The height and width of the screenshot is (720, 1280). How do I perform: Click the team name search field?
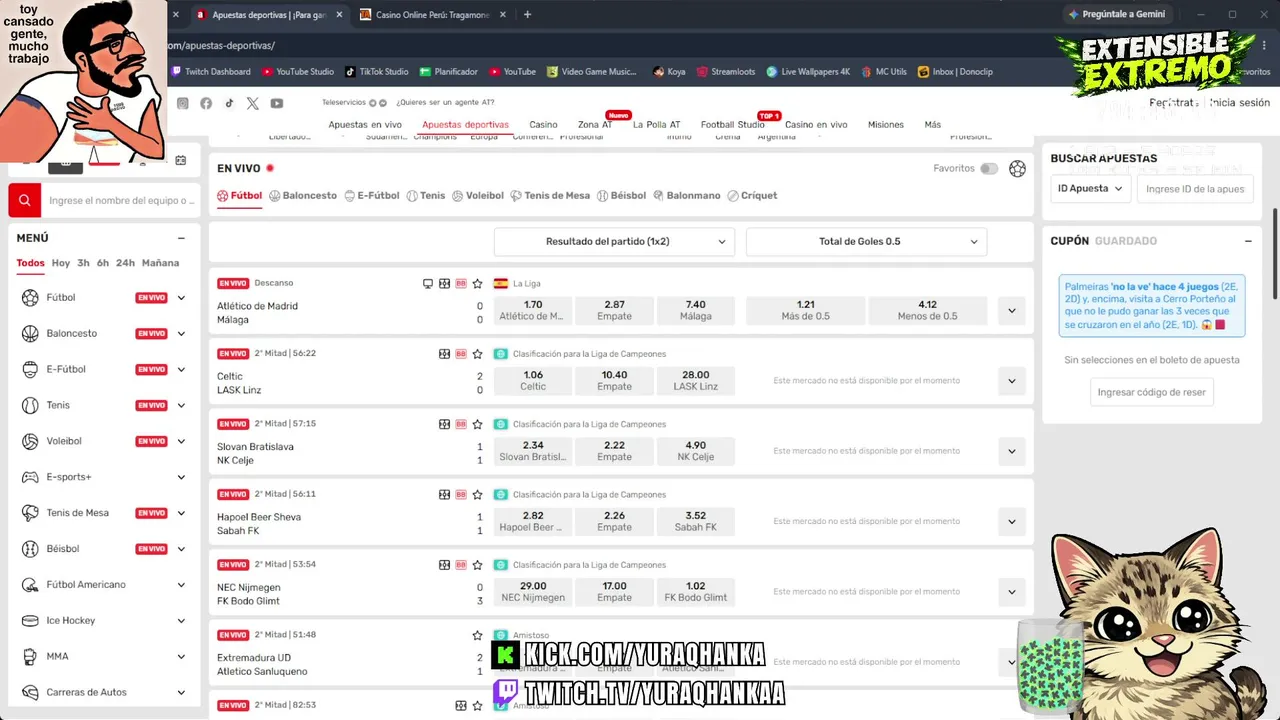tap(120, 200)
